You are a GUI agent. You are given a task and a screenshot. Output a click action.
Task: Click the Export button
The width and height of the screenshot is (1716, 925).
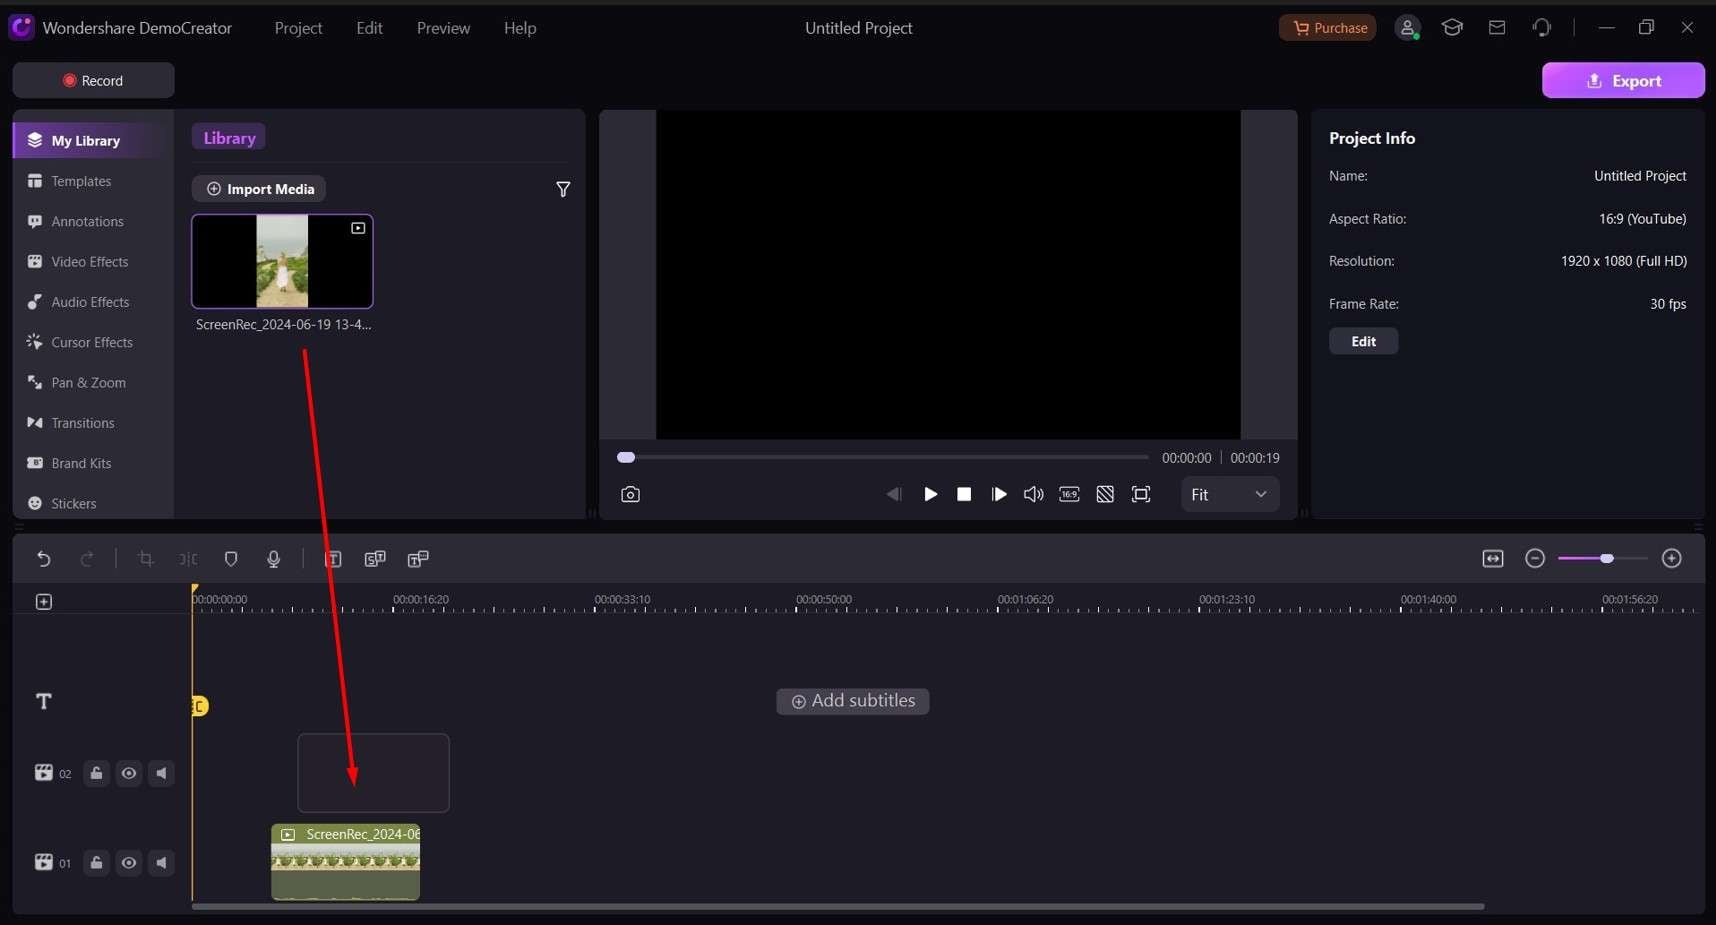point(1623,80)
